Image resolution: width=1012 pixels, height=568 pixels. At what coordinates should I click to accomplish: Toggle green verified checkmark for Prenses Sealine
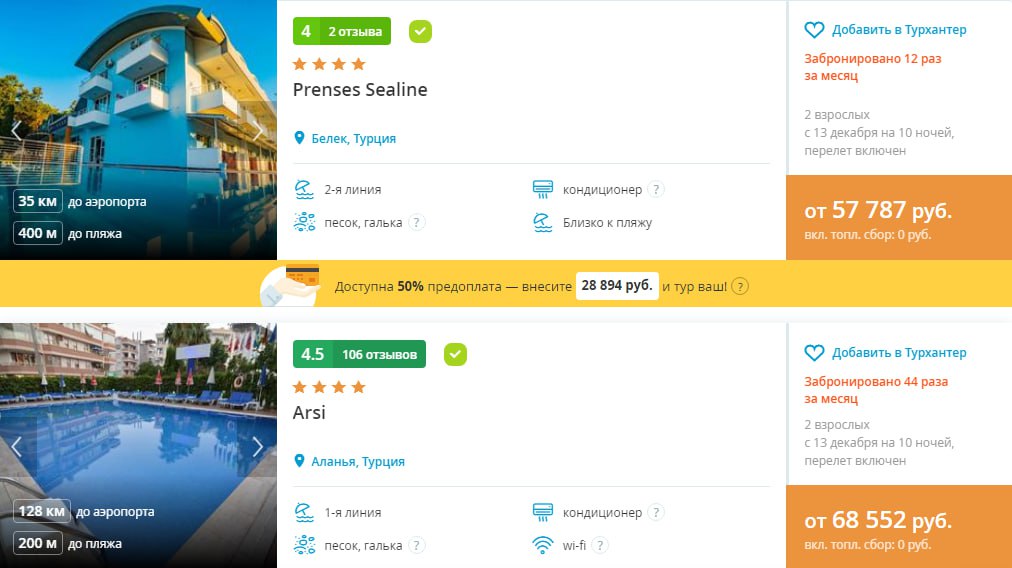pyautogui.click(x=420, y=32)
